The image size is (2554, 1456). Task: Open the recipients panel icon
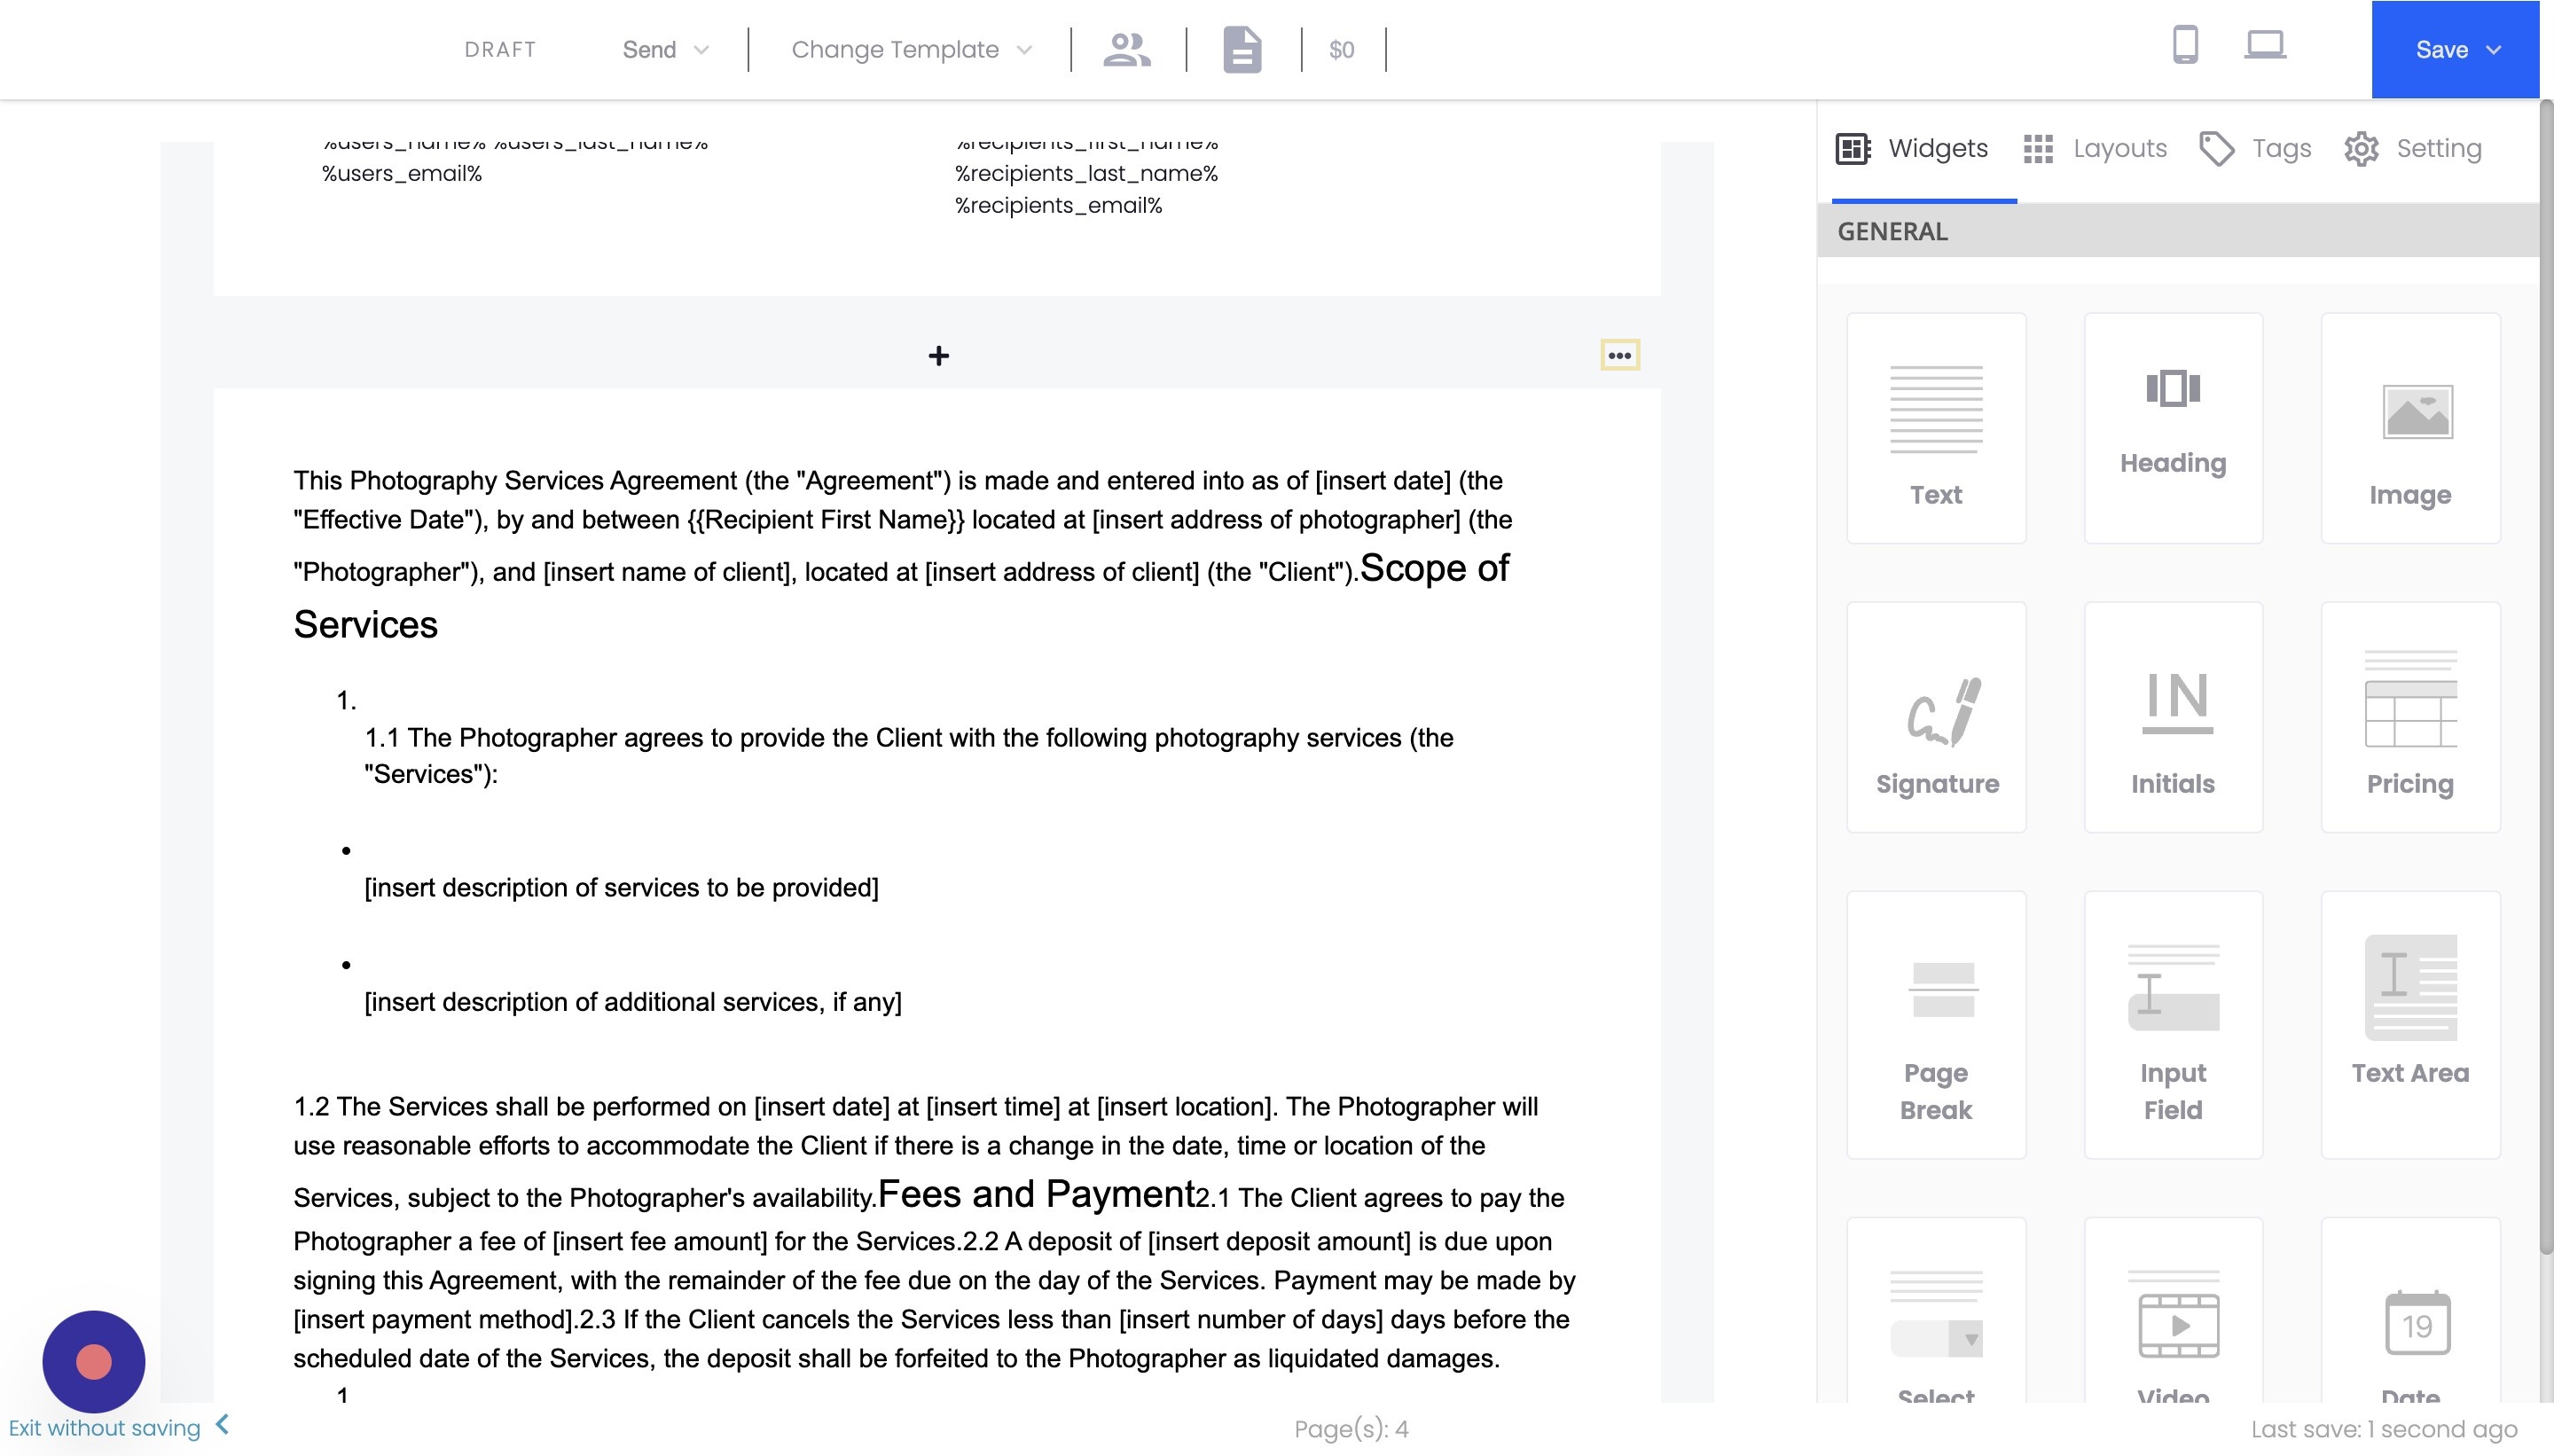point(1125,48)
